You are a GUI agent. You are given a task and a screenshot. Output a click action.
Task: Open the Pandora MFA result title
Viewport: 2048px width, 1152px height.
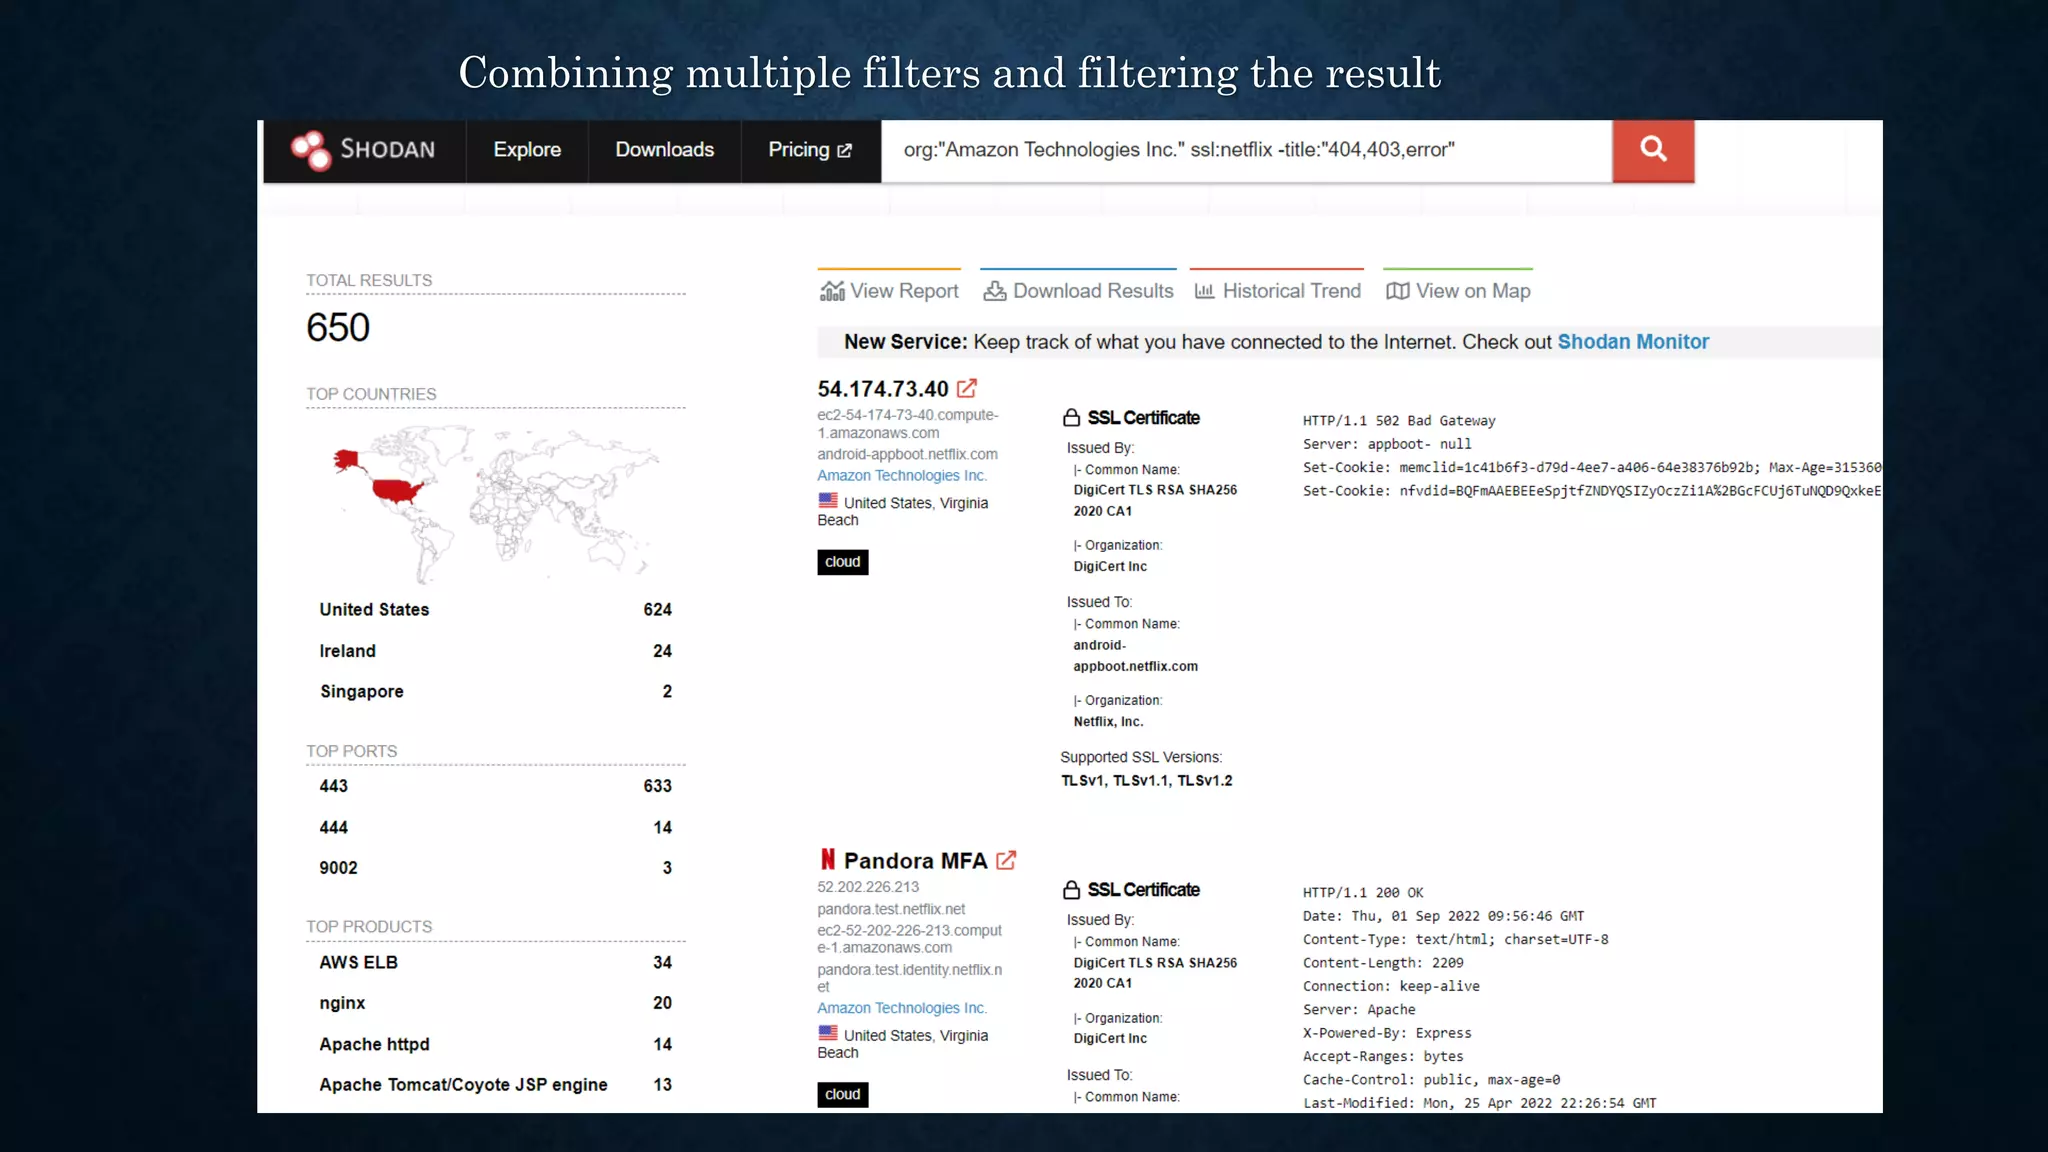[x=915, y=861]
